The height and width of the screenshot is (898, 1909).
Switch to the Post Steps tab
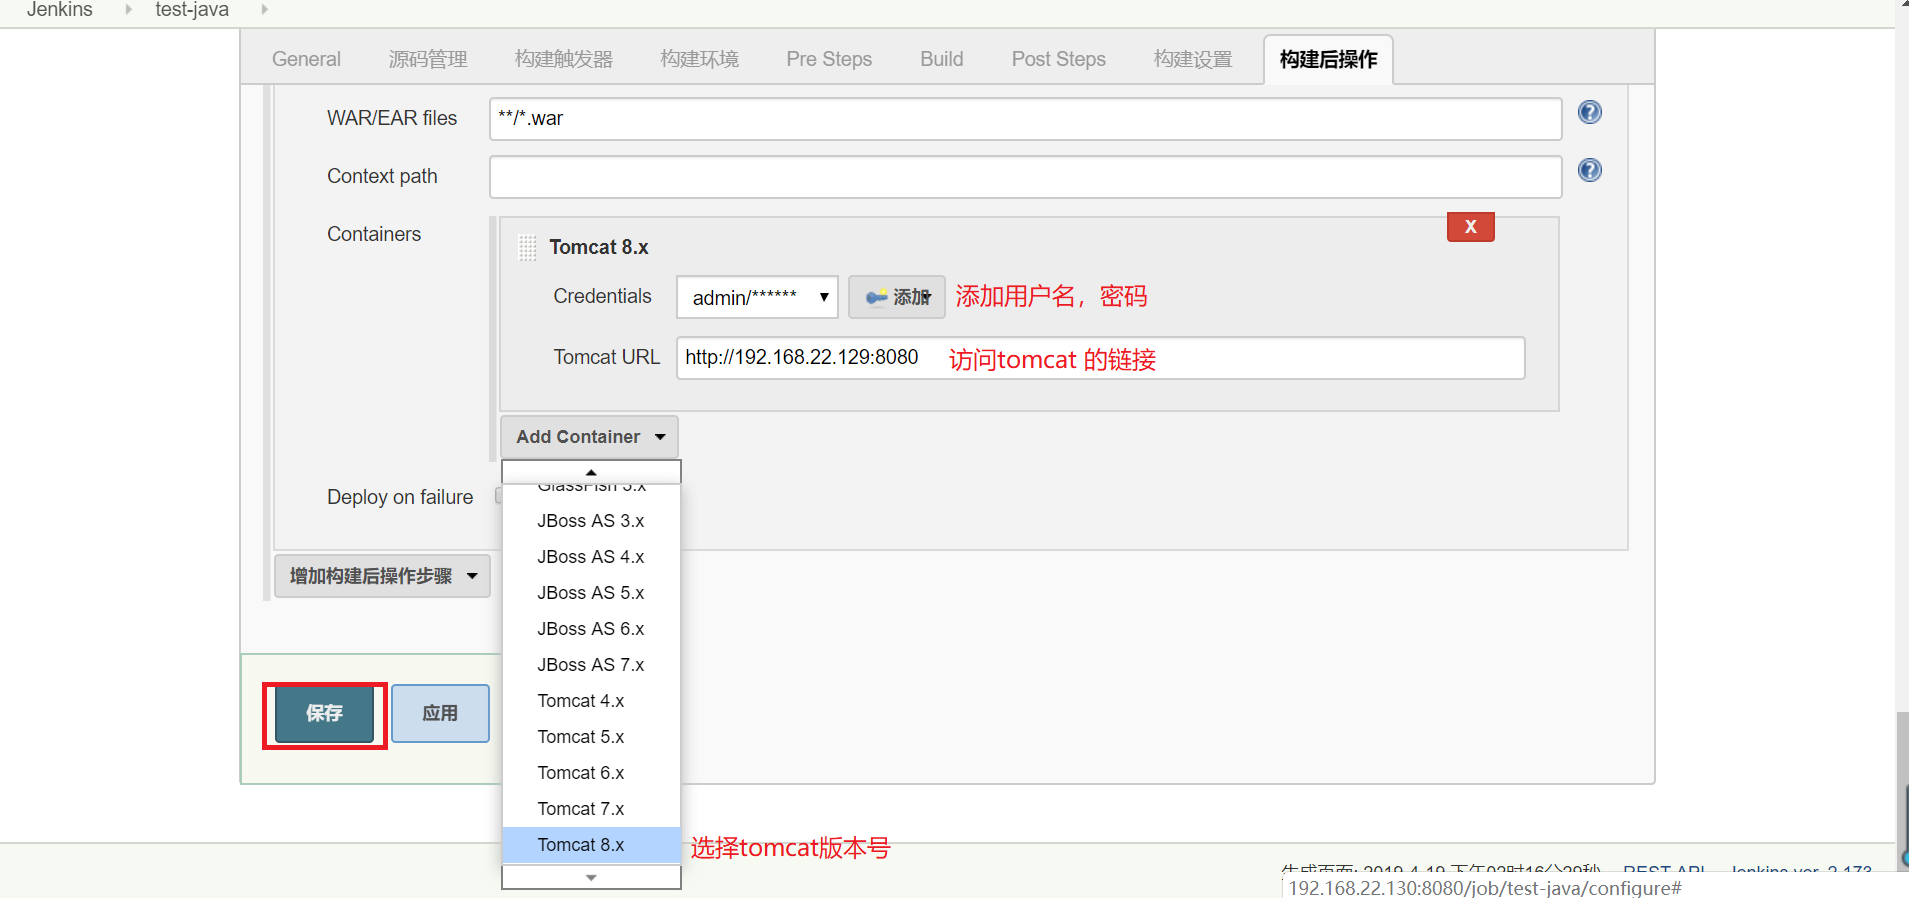tap(1058, 59)
